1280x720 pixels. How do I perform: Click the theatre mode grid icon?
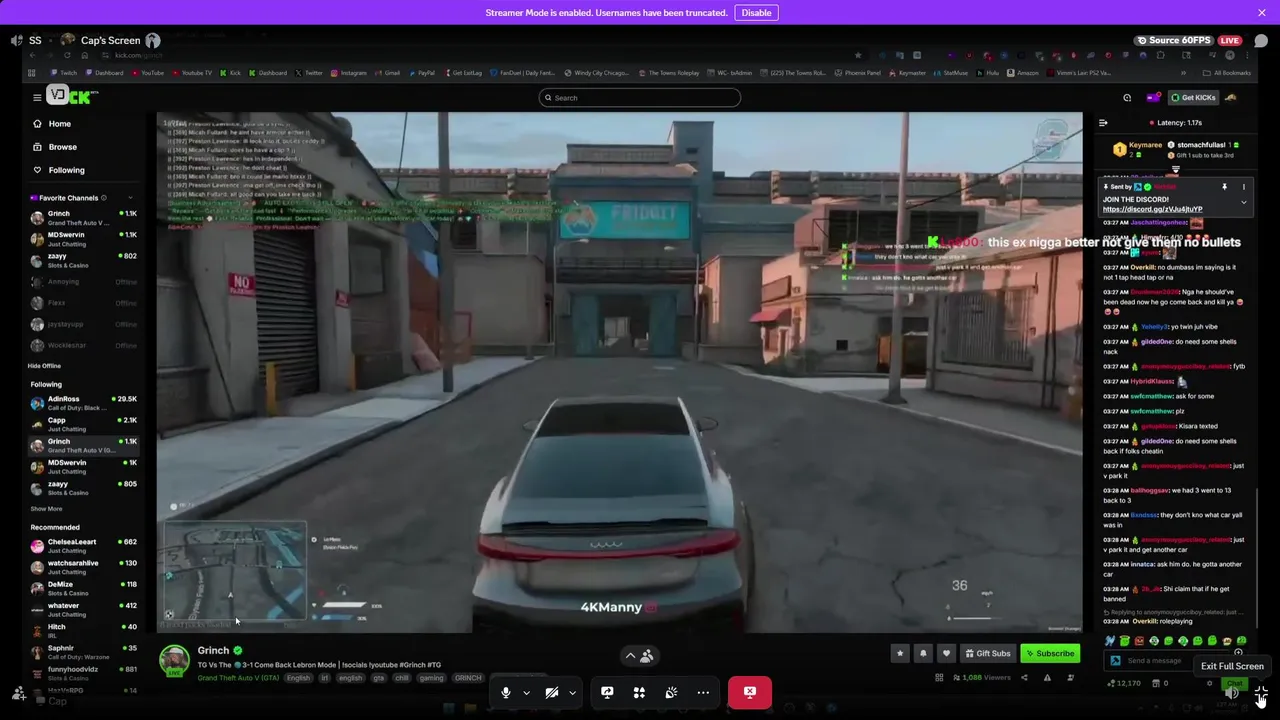click(x=939, y=678)
